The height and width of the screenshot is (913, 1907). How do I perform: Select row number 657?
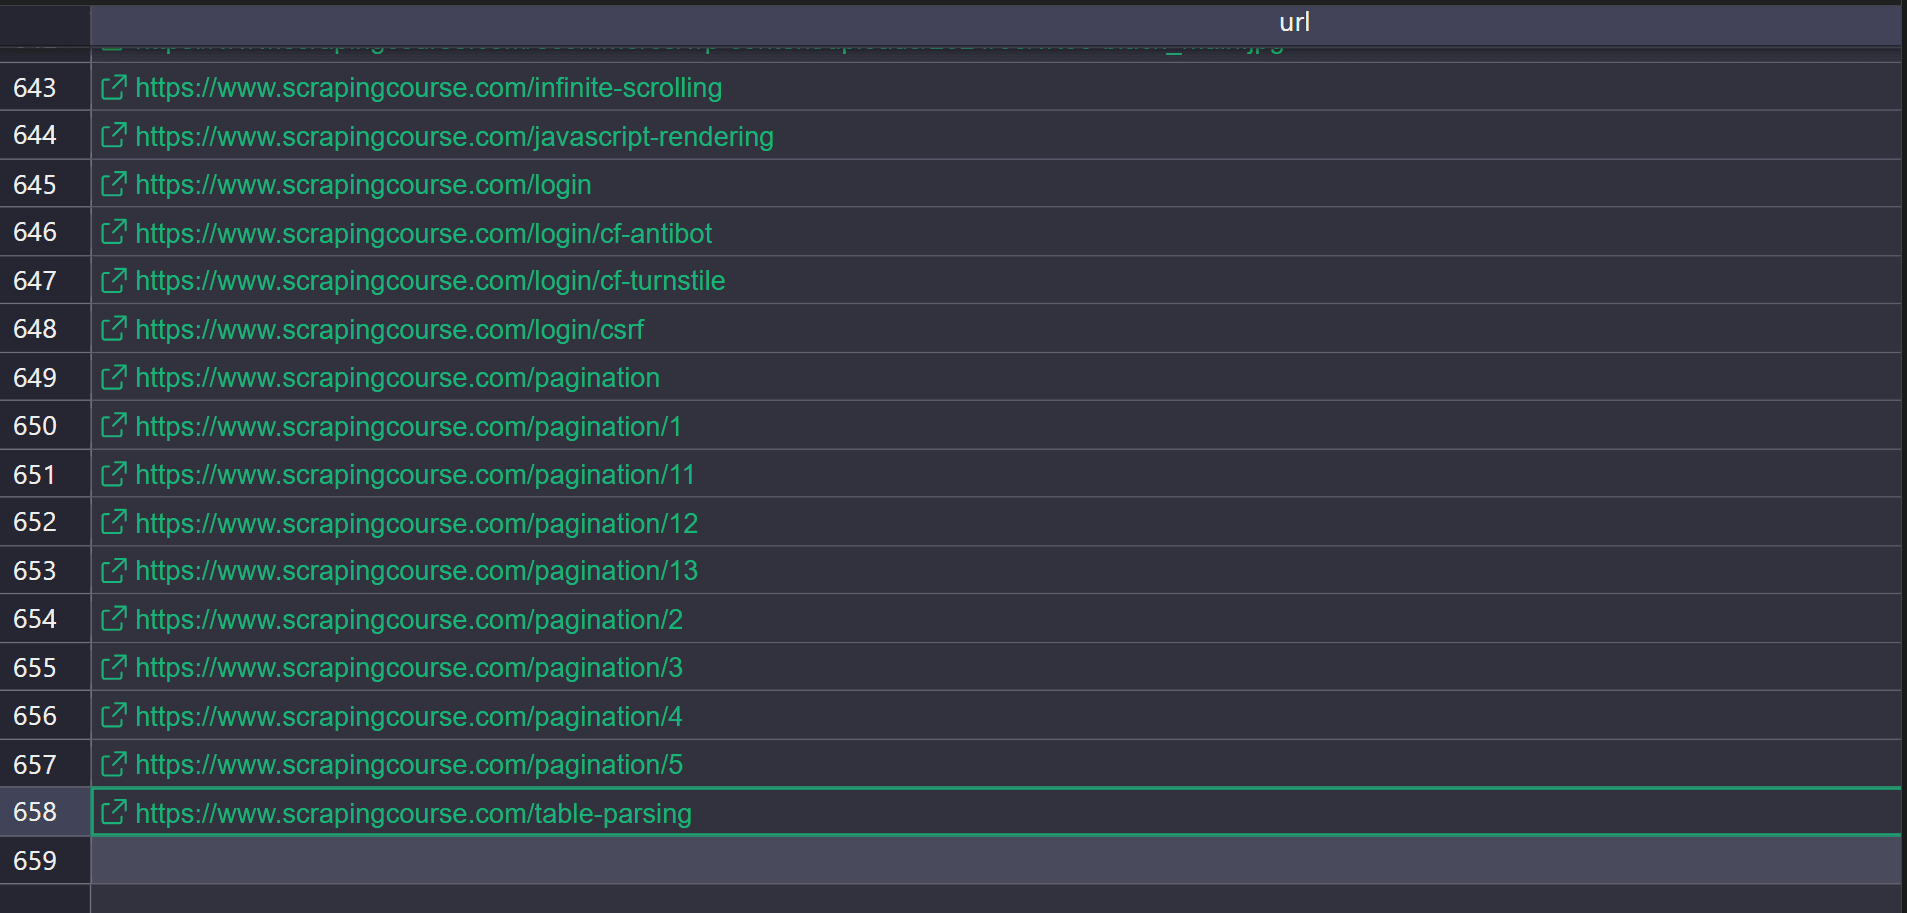point(45,764)
